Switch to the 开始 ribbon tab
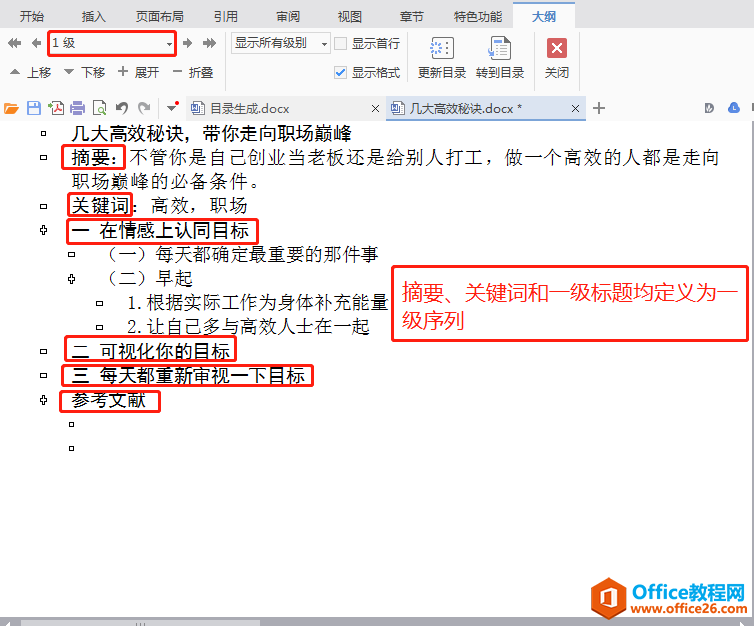The width and height of the screenshot is (754, 626). click(x=32, y=17)
